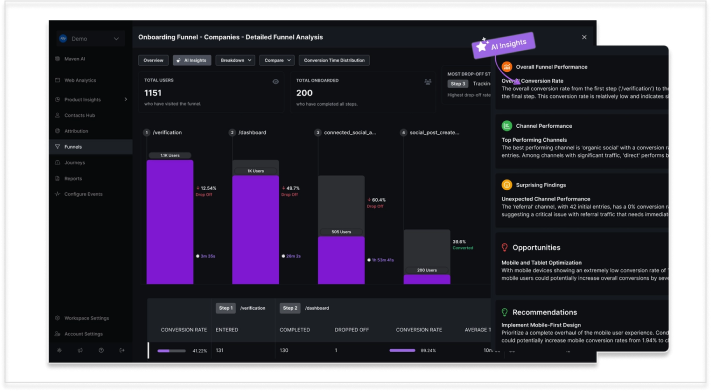Image resolution: width=711 pixels, height=391 pixels.
Task: Click the 505 Users bar of step 3
Action: [341, 260]
